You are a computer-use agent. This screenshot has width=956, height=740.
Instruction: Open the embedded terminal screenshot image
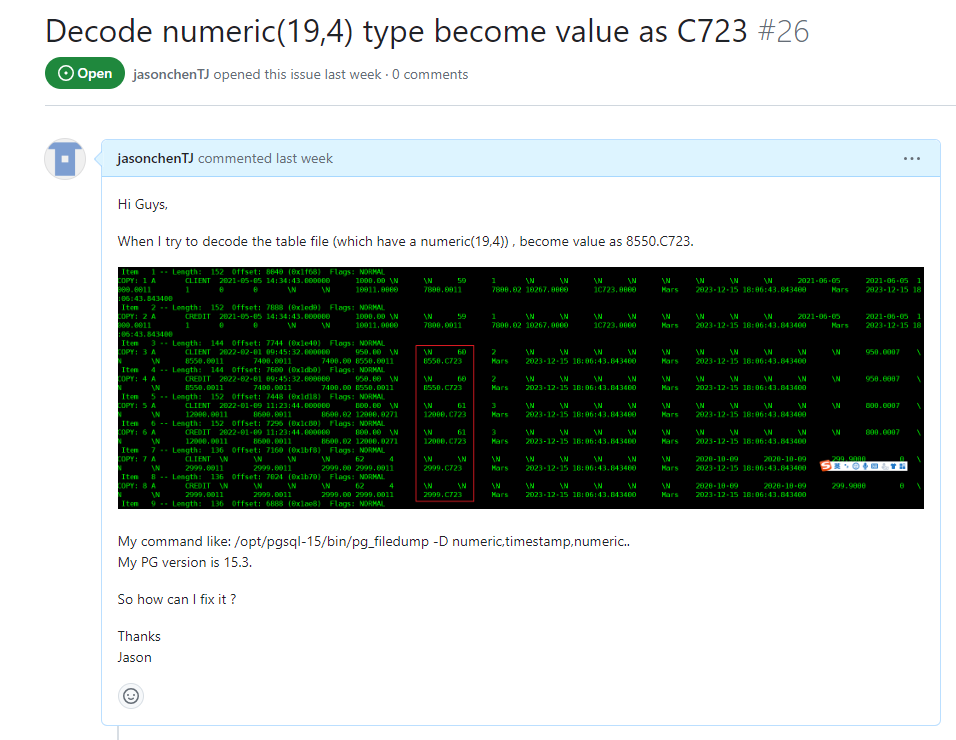click(521, 388)
